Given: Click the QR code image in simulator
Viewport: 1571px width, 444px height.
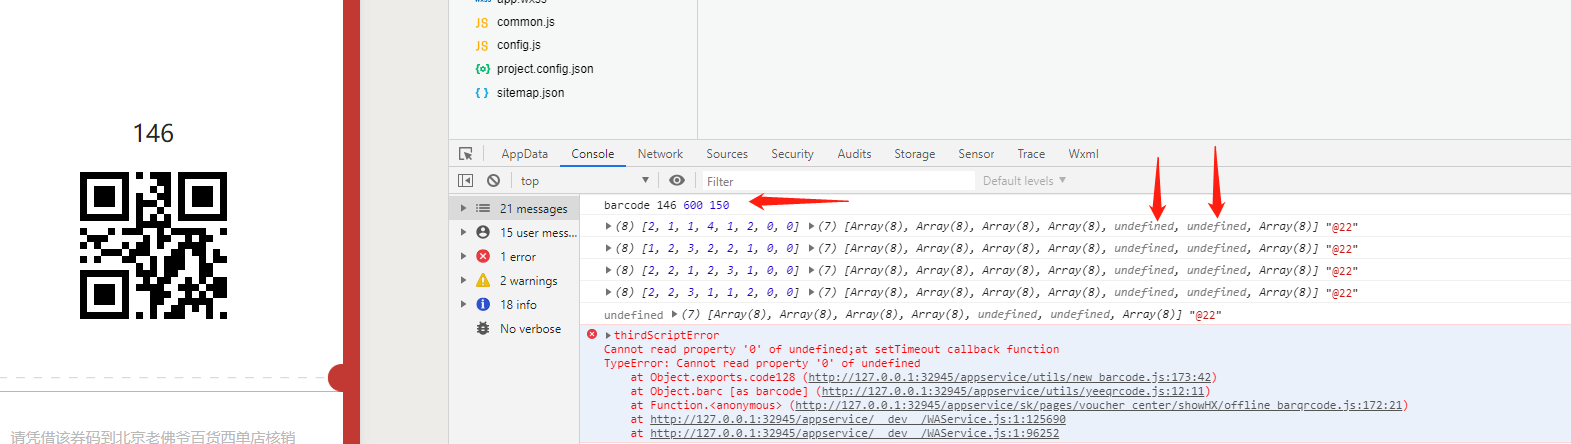Looking at the screenshot, I should 153,246.
